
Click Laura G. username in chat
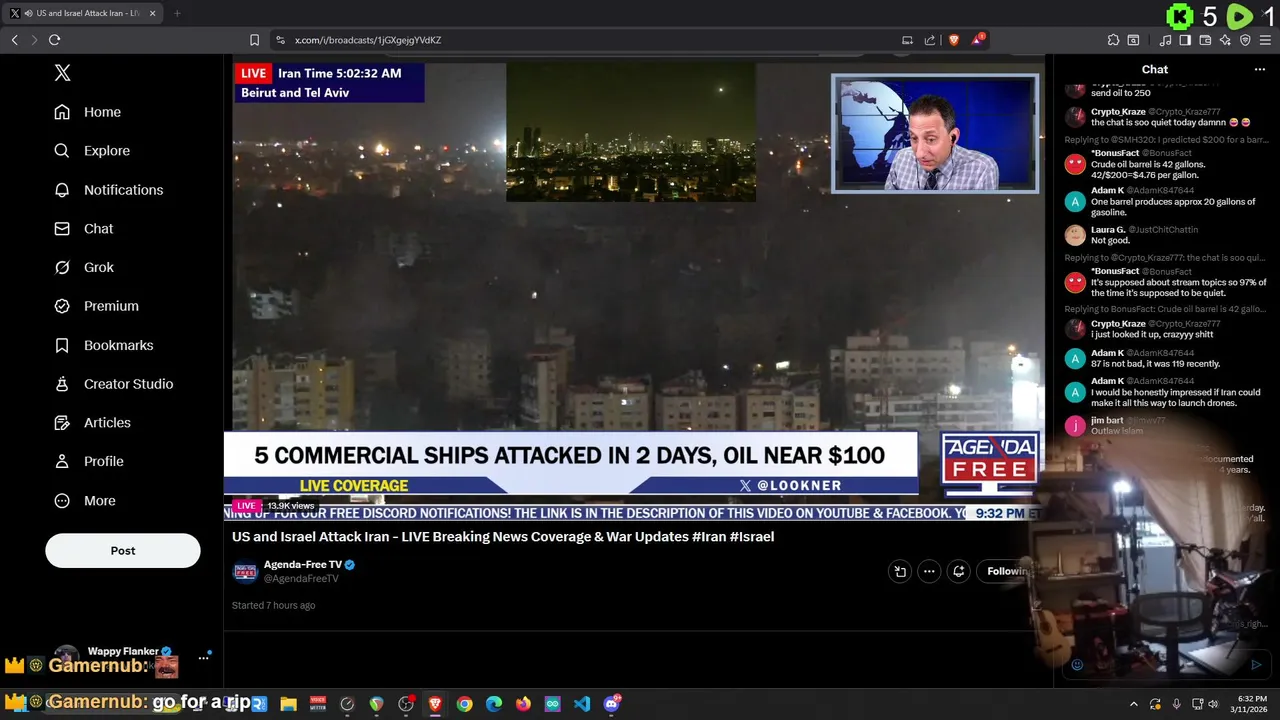1106,230
